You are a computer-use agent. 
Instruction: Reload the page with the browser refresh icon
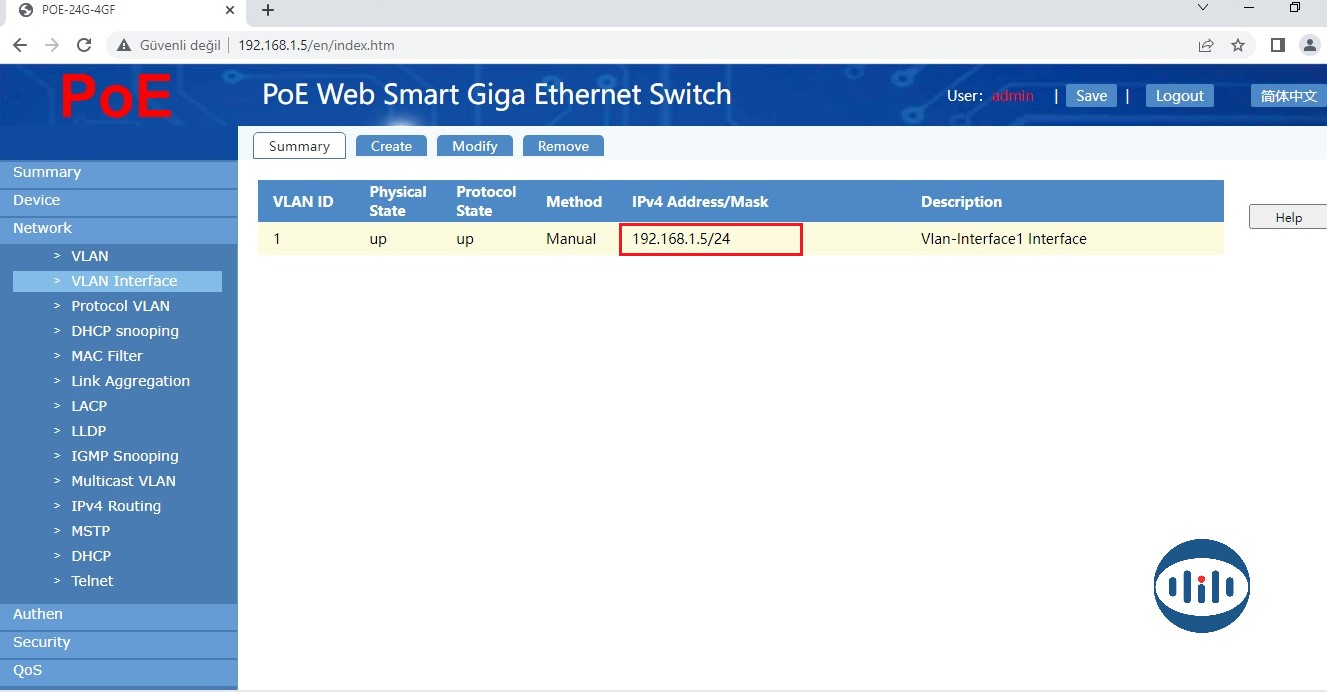[84, 45]
